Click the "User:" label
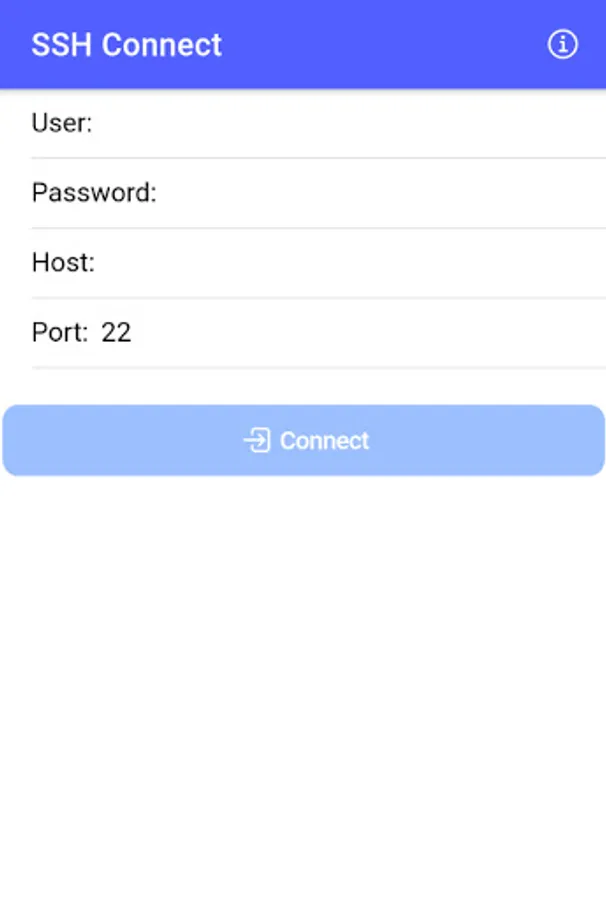 [62, 123]
